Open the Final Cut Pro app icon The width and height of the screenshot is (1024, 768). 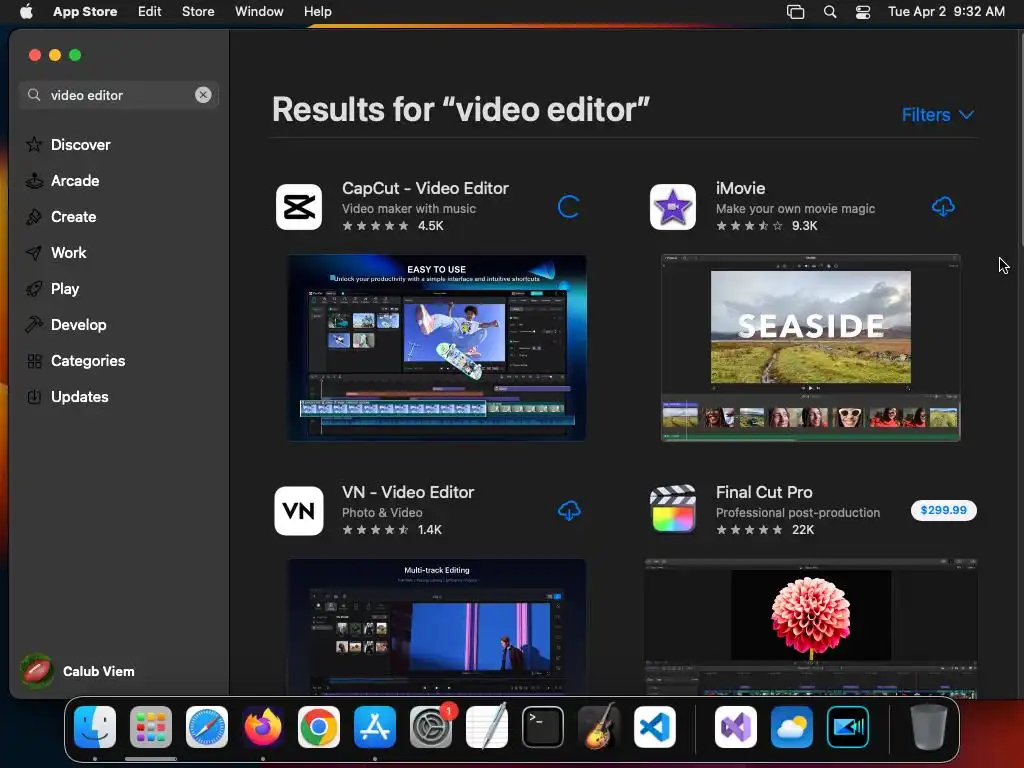(x=673, y=509)
